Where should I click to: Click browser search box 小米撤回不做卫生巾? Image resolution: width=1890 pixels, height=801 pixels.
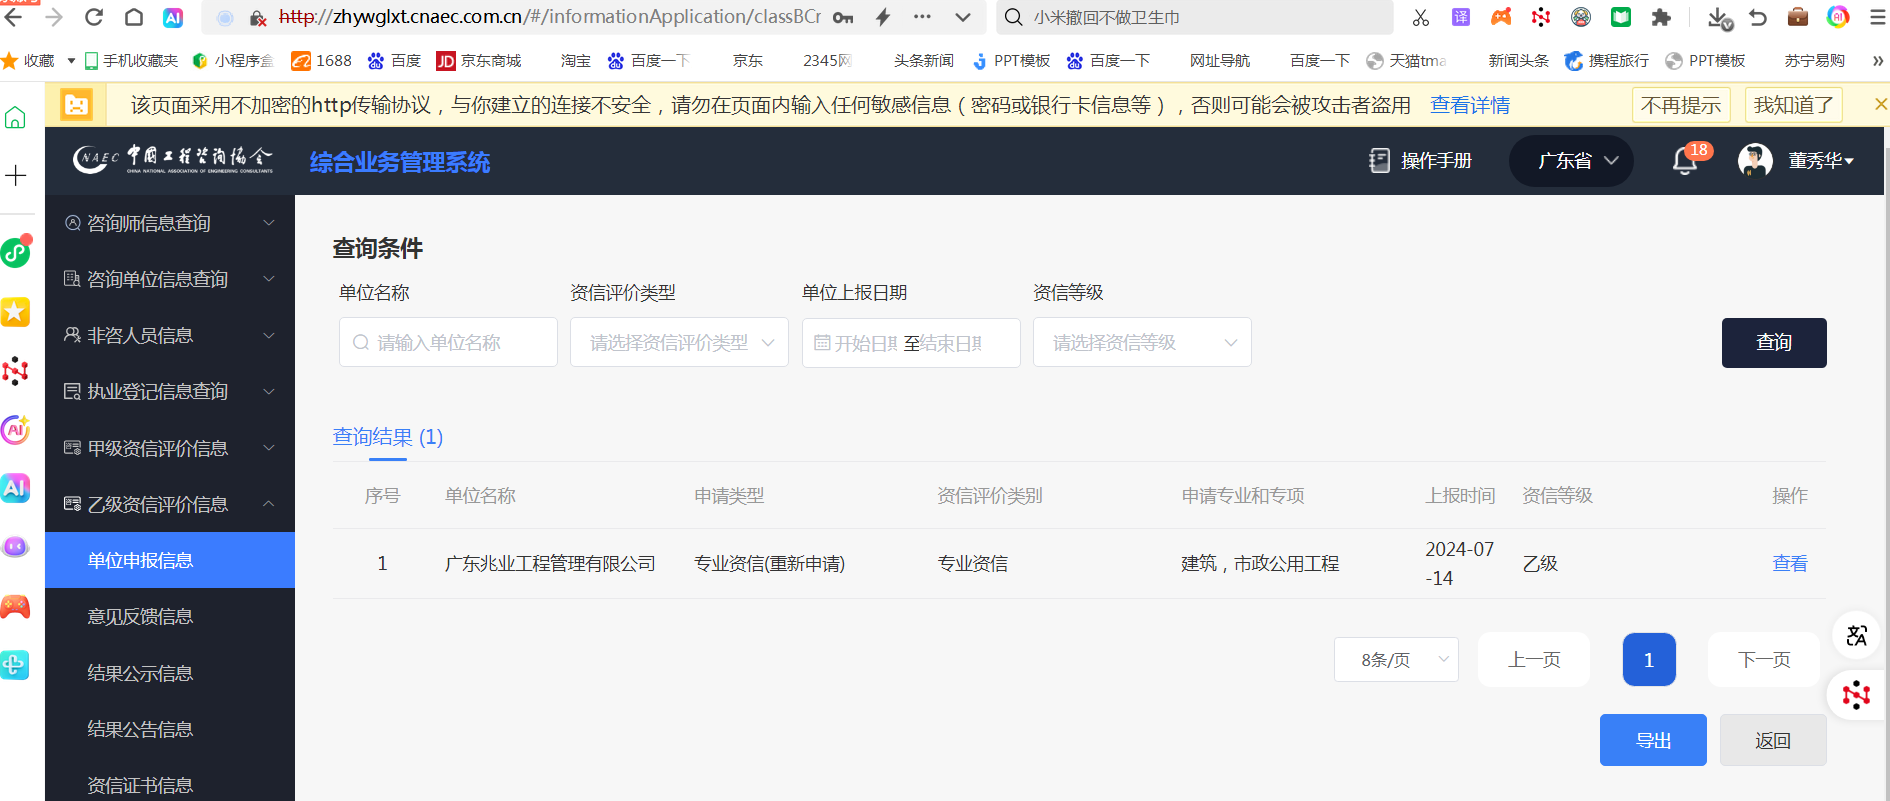click(x=1194, y=17)
